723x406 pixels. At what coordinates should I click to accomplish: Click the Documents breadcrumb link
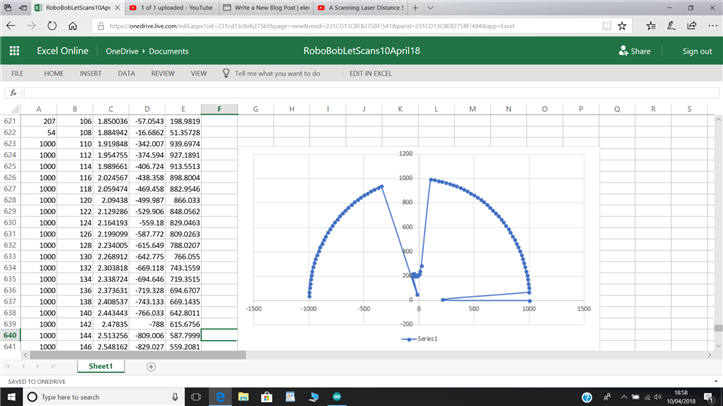point(168,51)
